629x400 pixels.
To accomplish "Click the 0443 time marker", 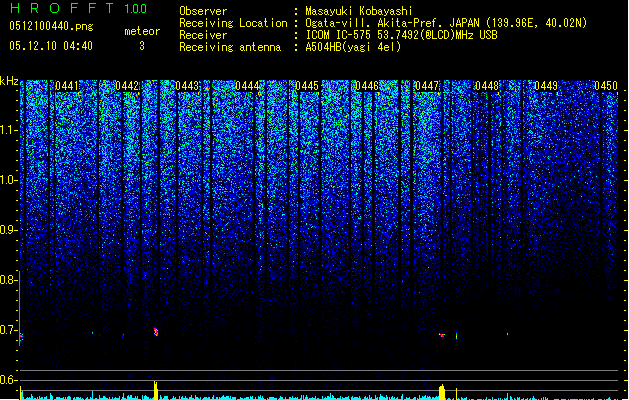I will [x=187, y=86].
